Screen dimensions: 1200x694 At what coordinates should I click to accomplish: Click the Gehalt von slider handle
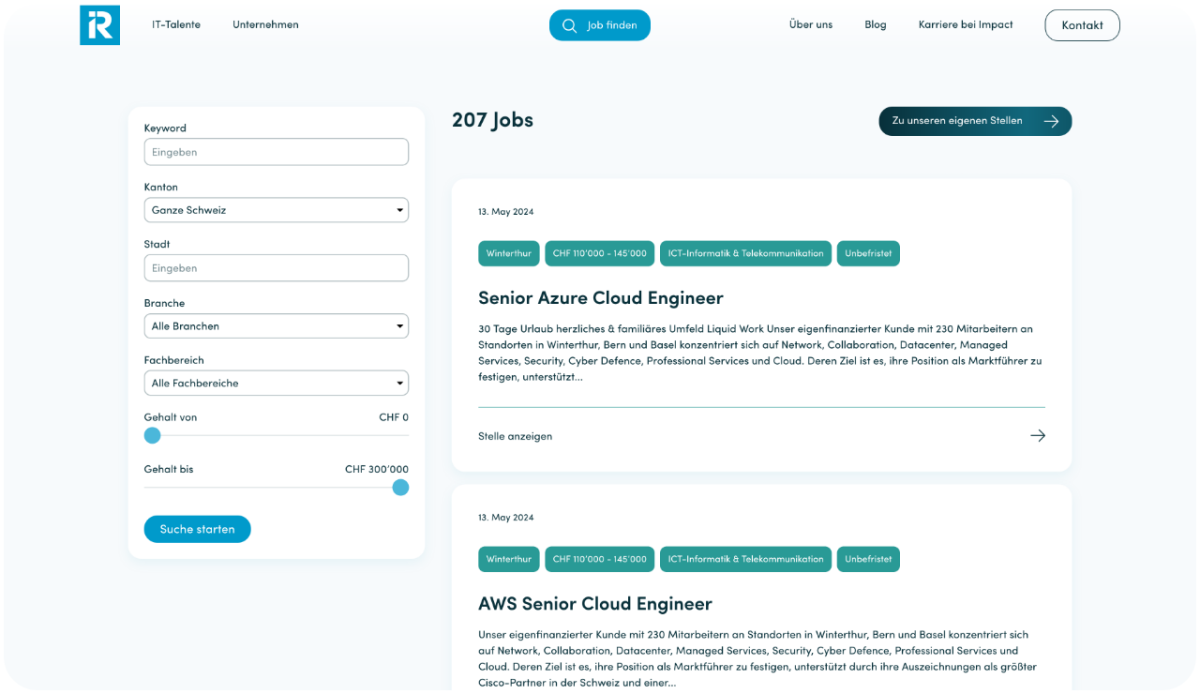[x=152, y=435]
